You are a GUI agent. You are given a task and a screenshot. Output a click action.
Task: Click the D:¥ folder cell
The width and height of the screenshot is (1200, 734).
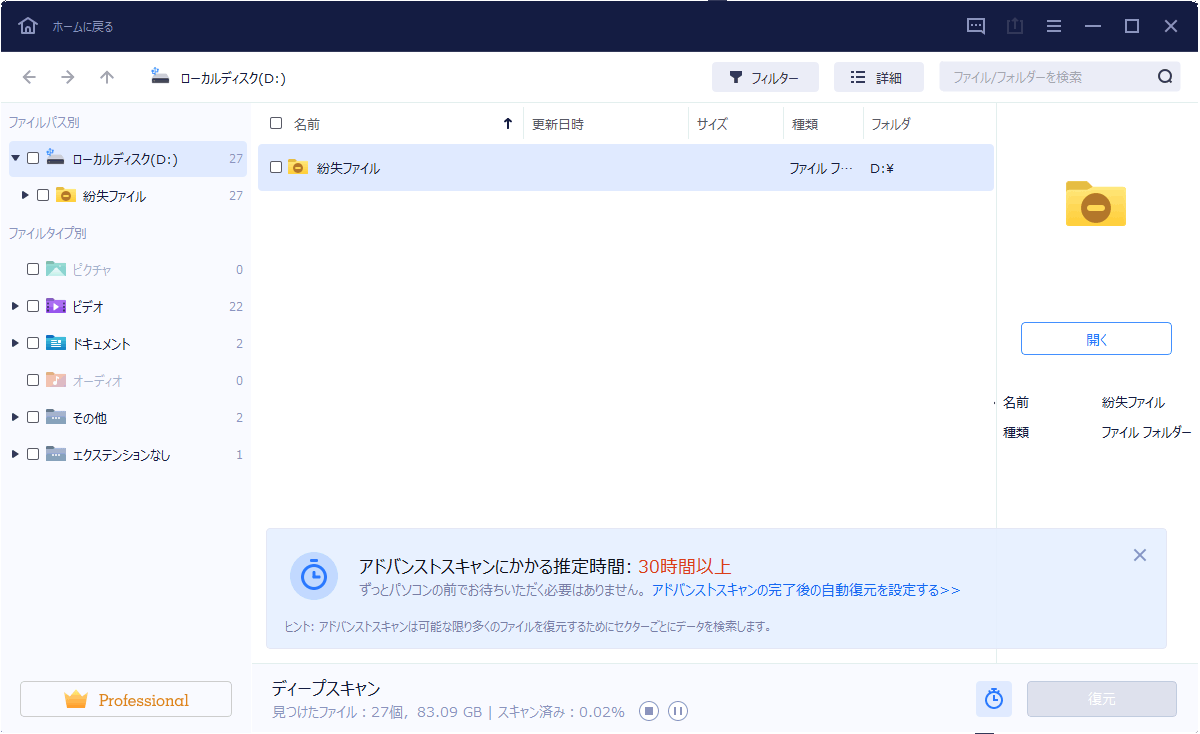pyautogui.click(x=882, y=168)
